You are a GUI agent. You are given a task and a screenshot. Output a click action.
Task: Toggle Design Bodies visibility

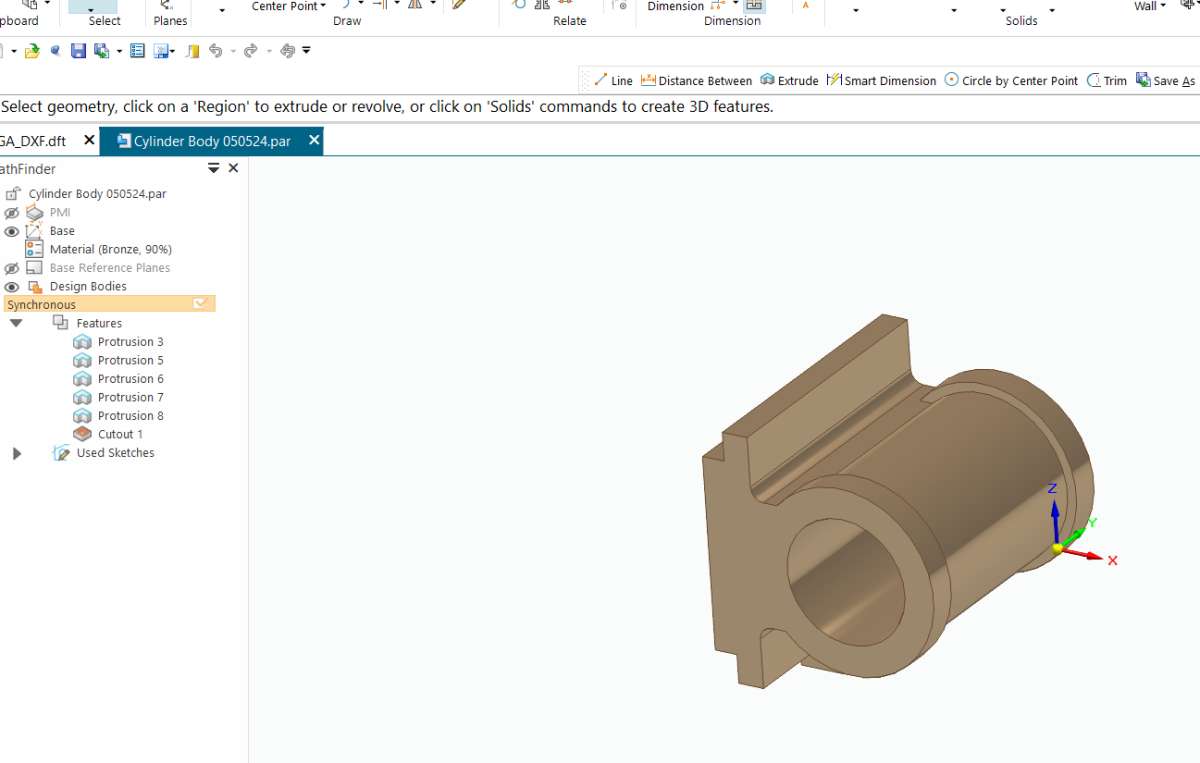pyautogui.click(x=11, y=285)
